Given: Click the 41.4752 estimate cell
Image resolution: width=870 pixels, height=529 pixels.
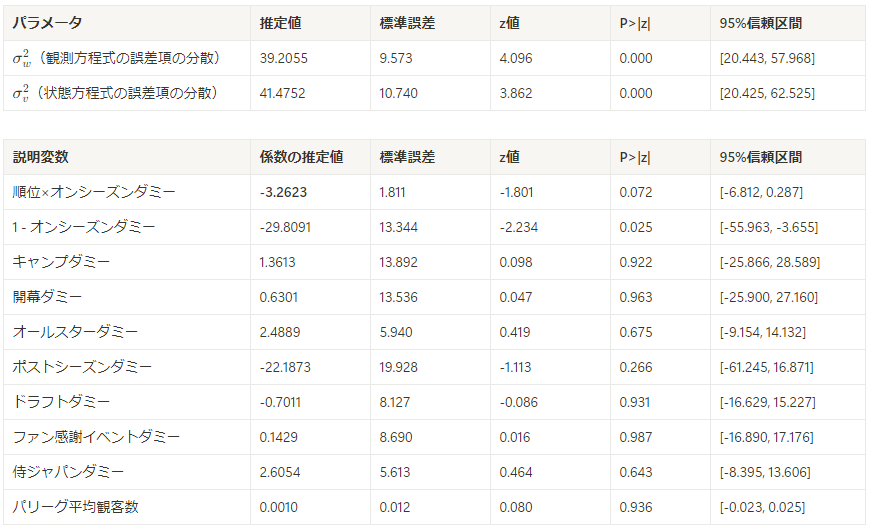Looking at the screenshot, I should pos(282,93).
